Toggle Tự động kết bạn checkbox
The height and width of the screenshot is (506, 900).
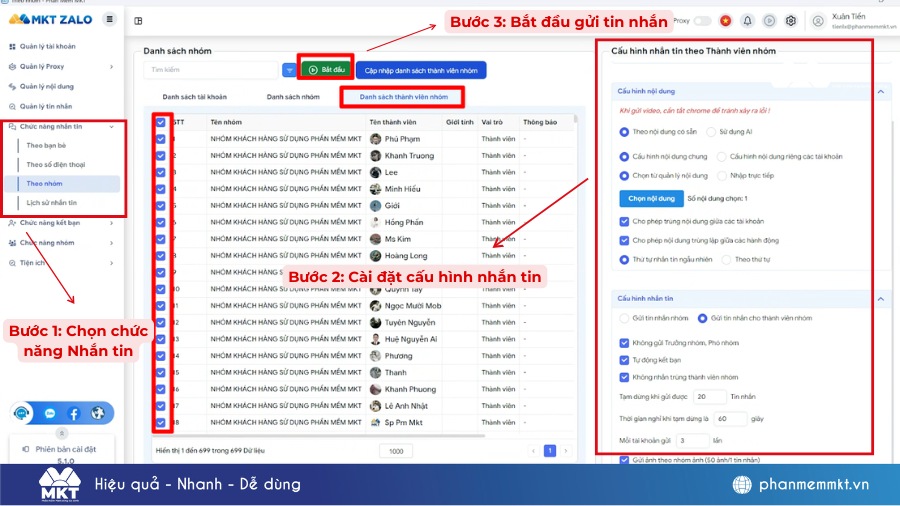tap(624, 360)
